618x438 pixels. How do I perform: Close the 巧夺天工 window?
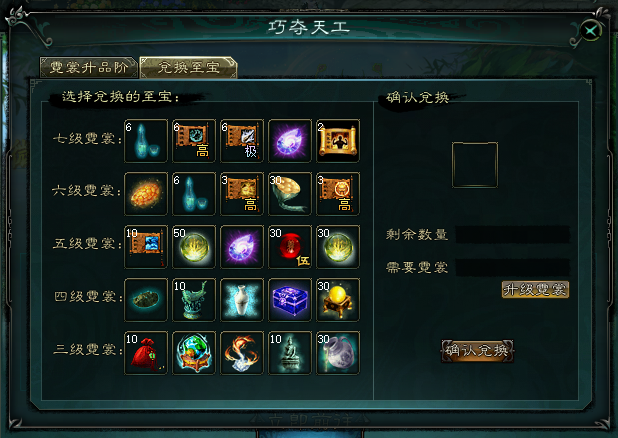pos(590,30)
